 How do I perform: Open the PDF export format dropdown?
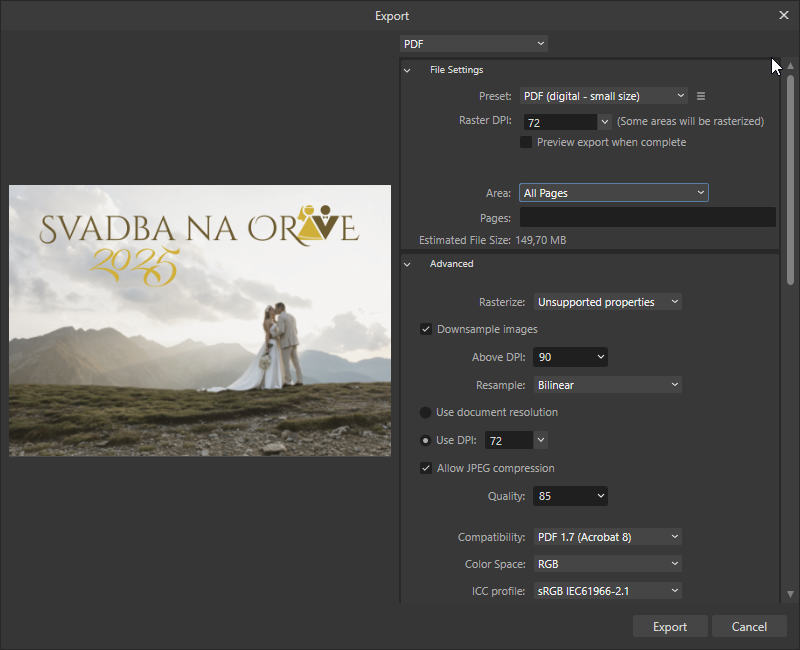474,43
